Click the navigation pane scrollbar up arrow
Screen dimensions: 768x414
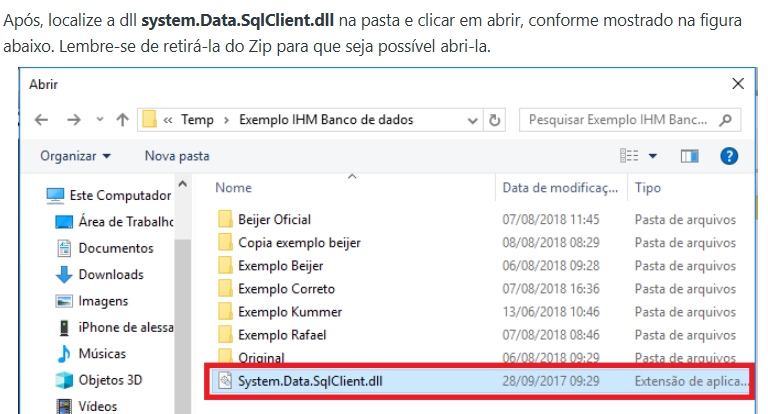point(183,184)
